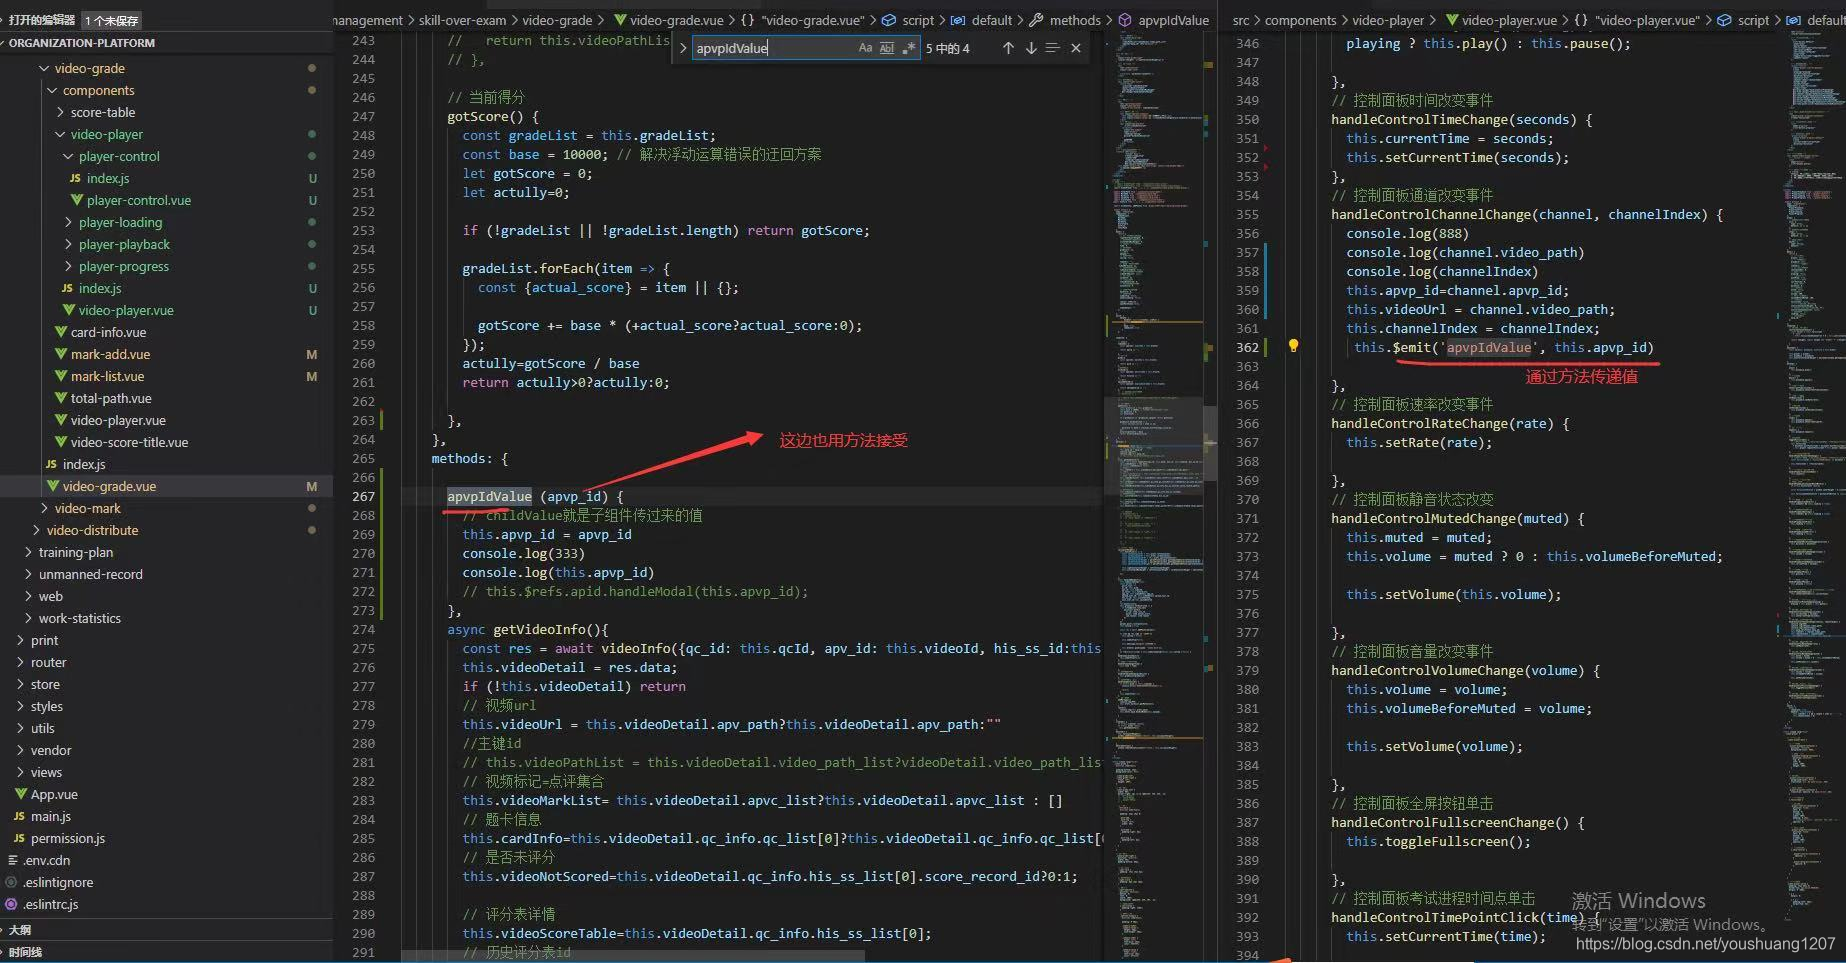Viewport: 1846px width, 963px height.
Task: Click the highlighted apvpIdValue on line 267
Action: click(x=489, y=496)
